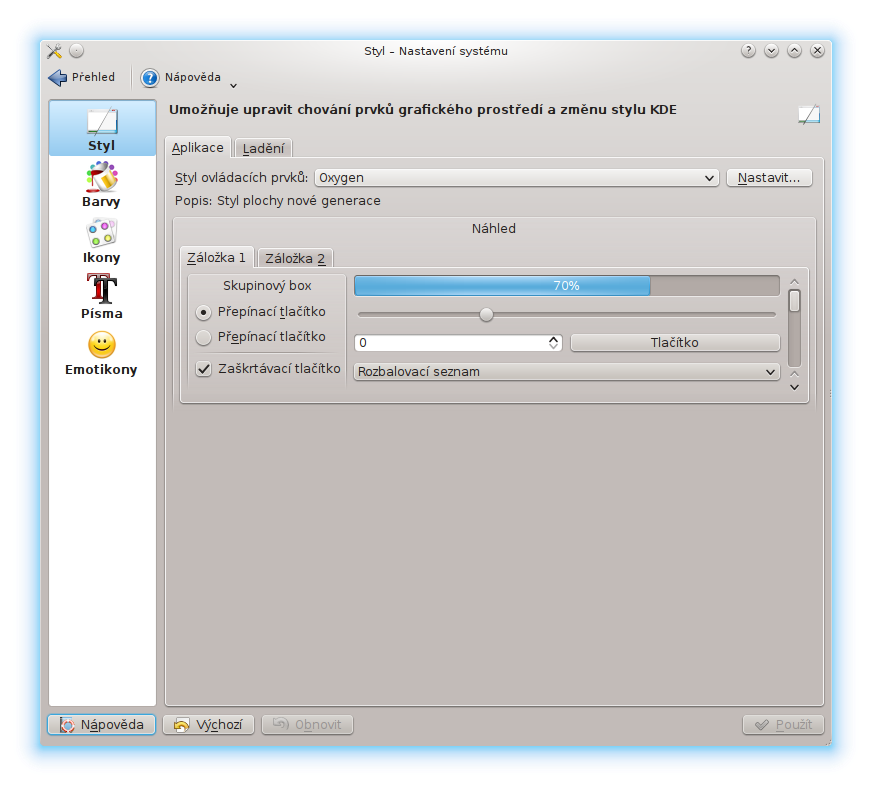This screenshot has height=786, width=872.
Task: Open the Ikony icon theme module
Action: [x=101, y=241]
